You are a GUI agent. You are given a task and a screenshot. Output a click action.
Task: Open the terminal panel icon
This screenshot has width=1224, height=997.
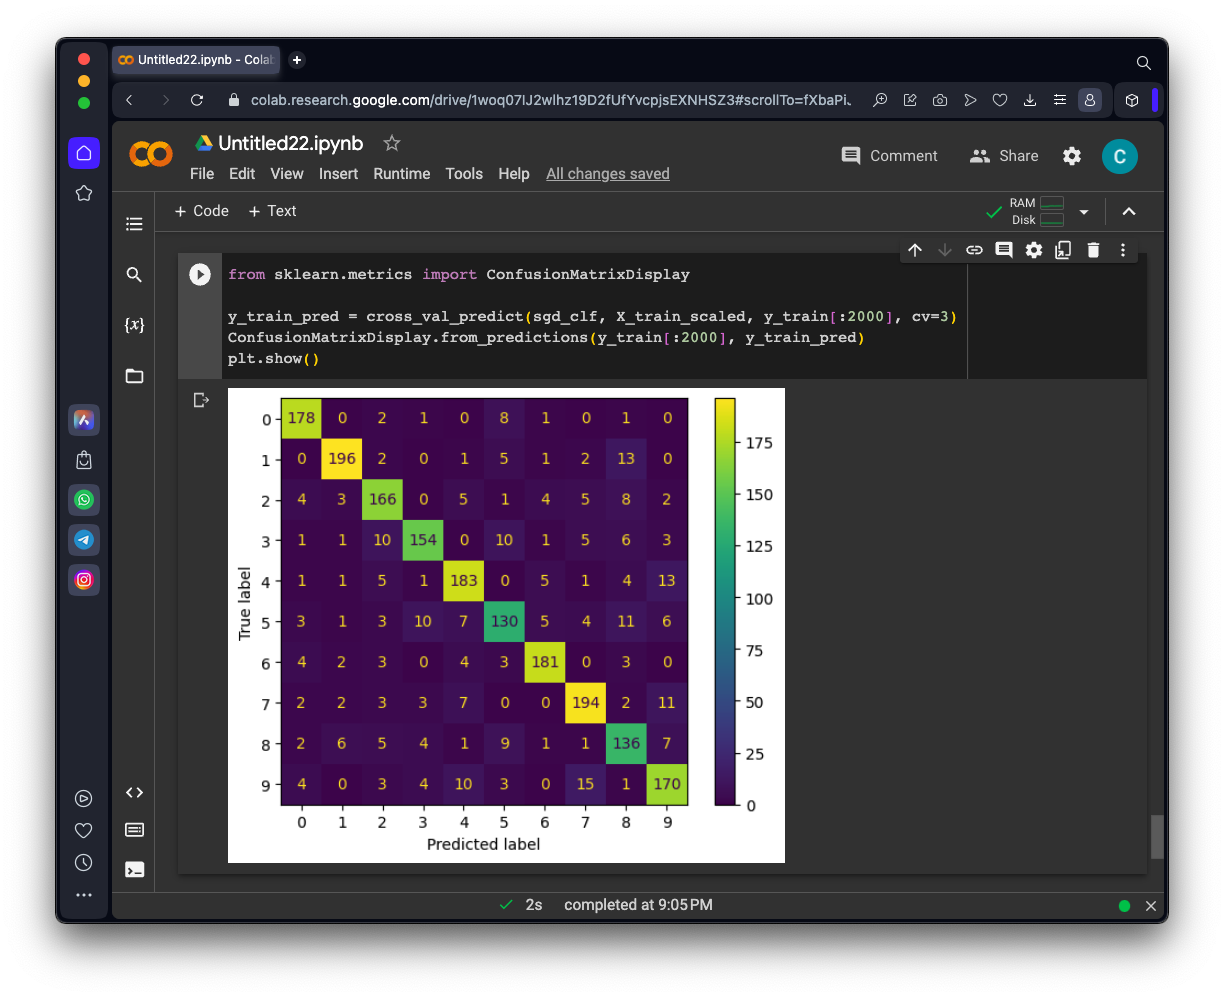point(134,869)
